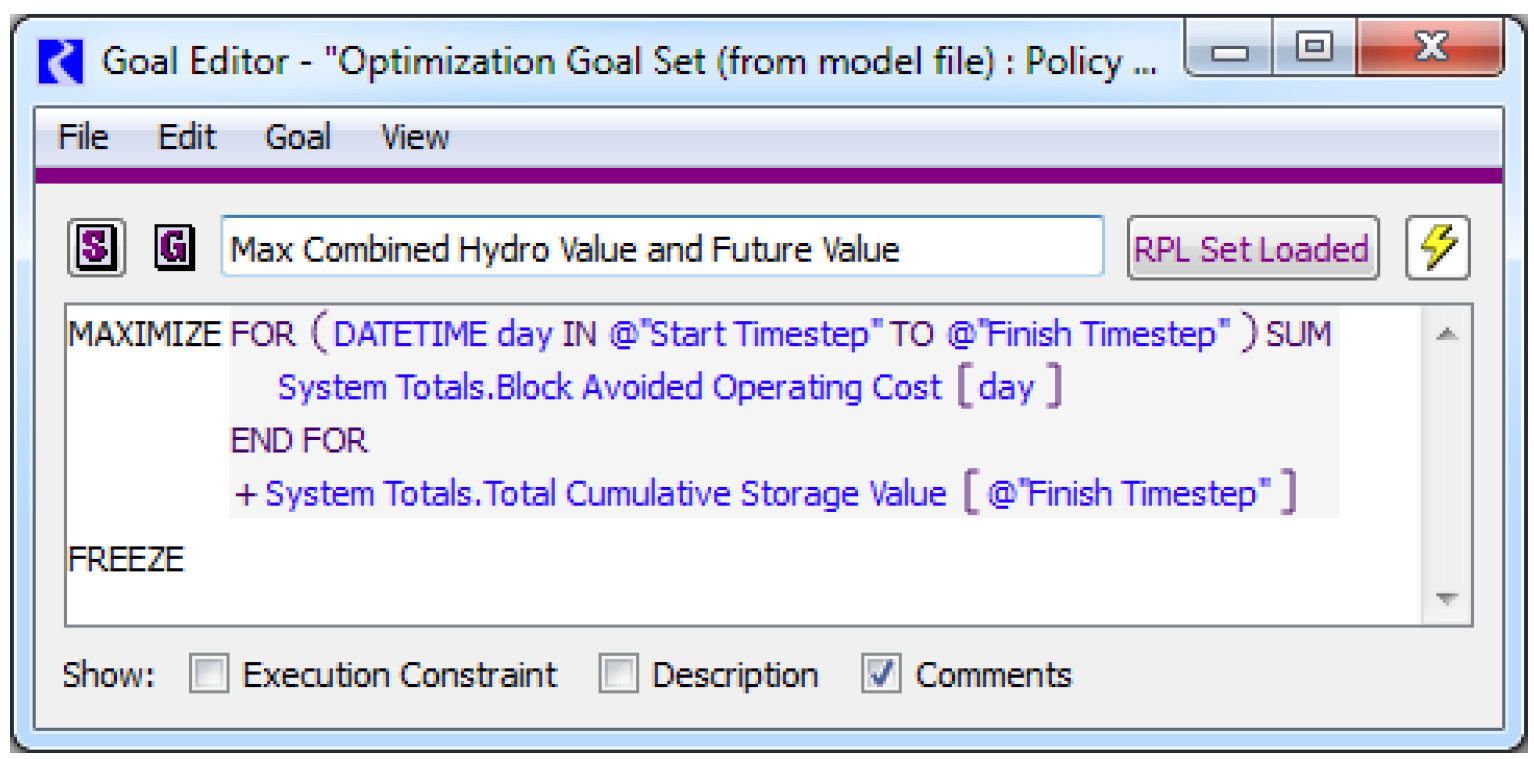Click the goal name input field
Screen dimensions: 1534x759
click(x=662, y=247)
